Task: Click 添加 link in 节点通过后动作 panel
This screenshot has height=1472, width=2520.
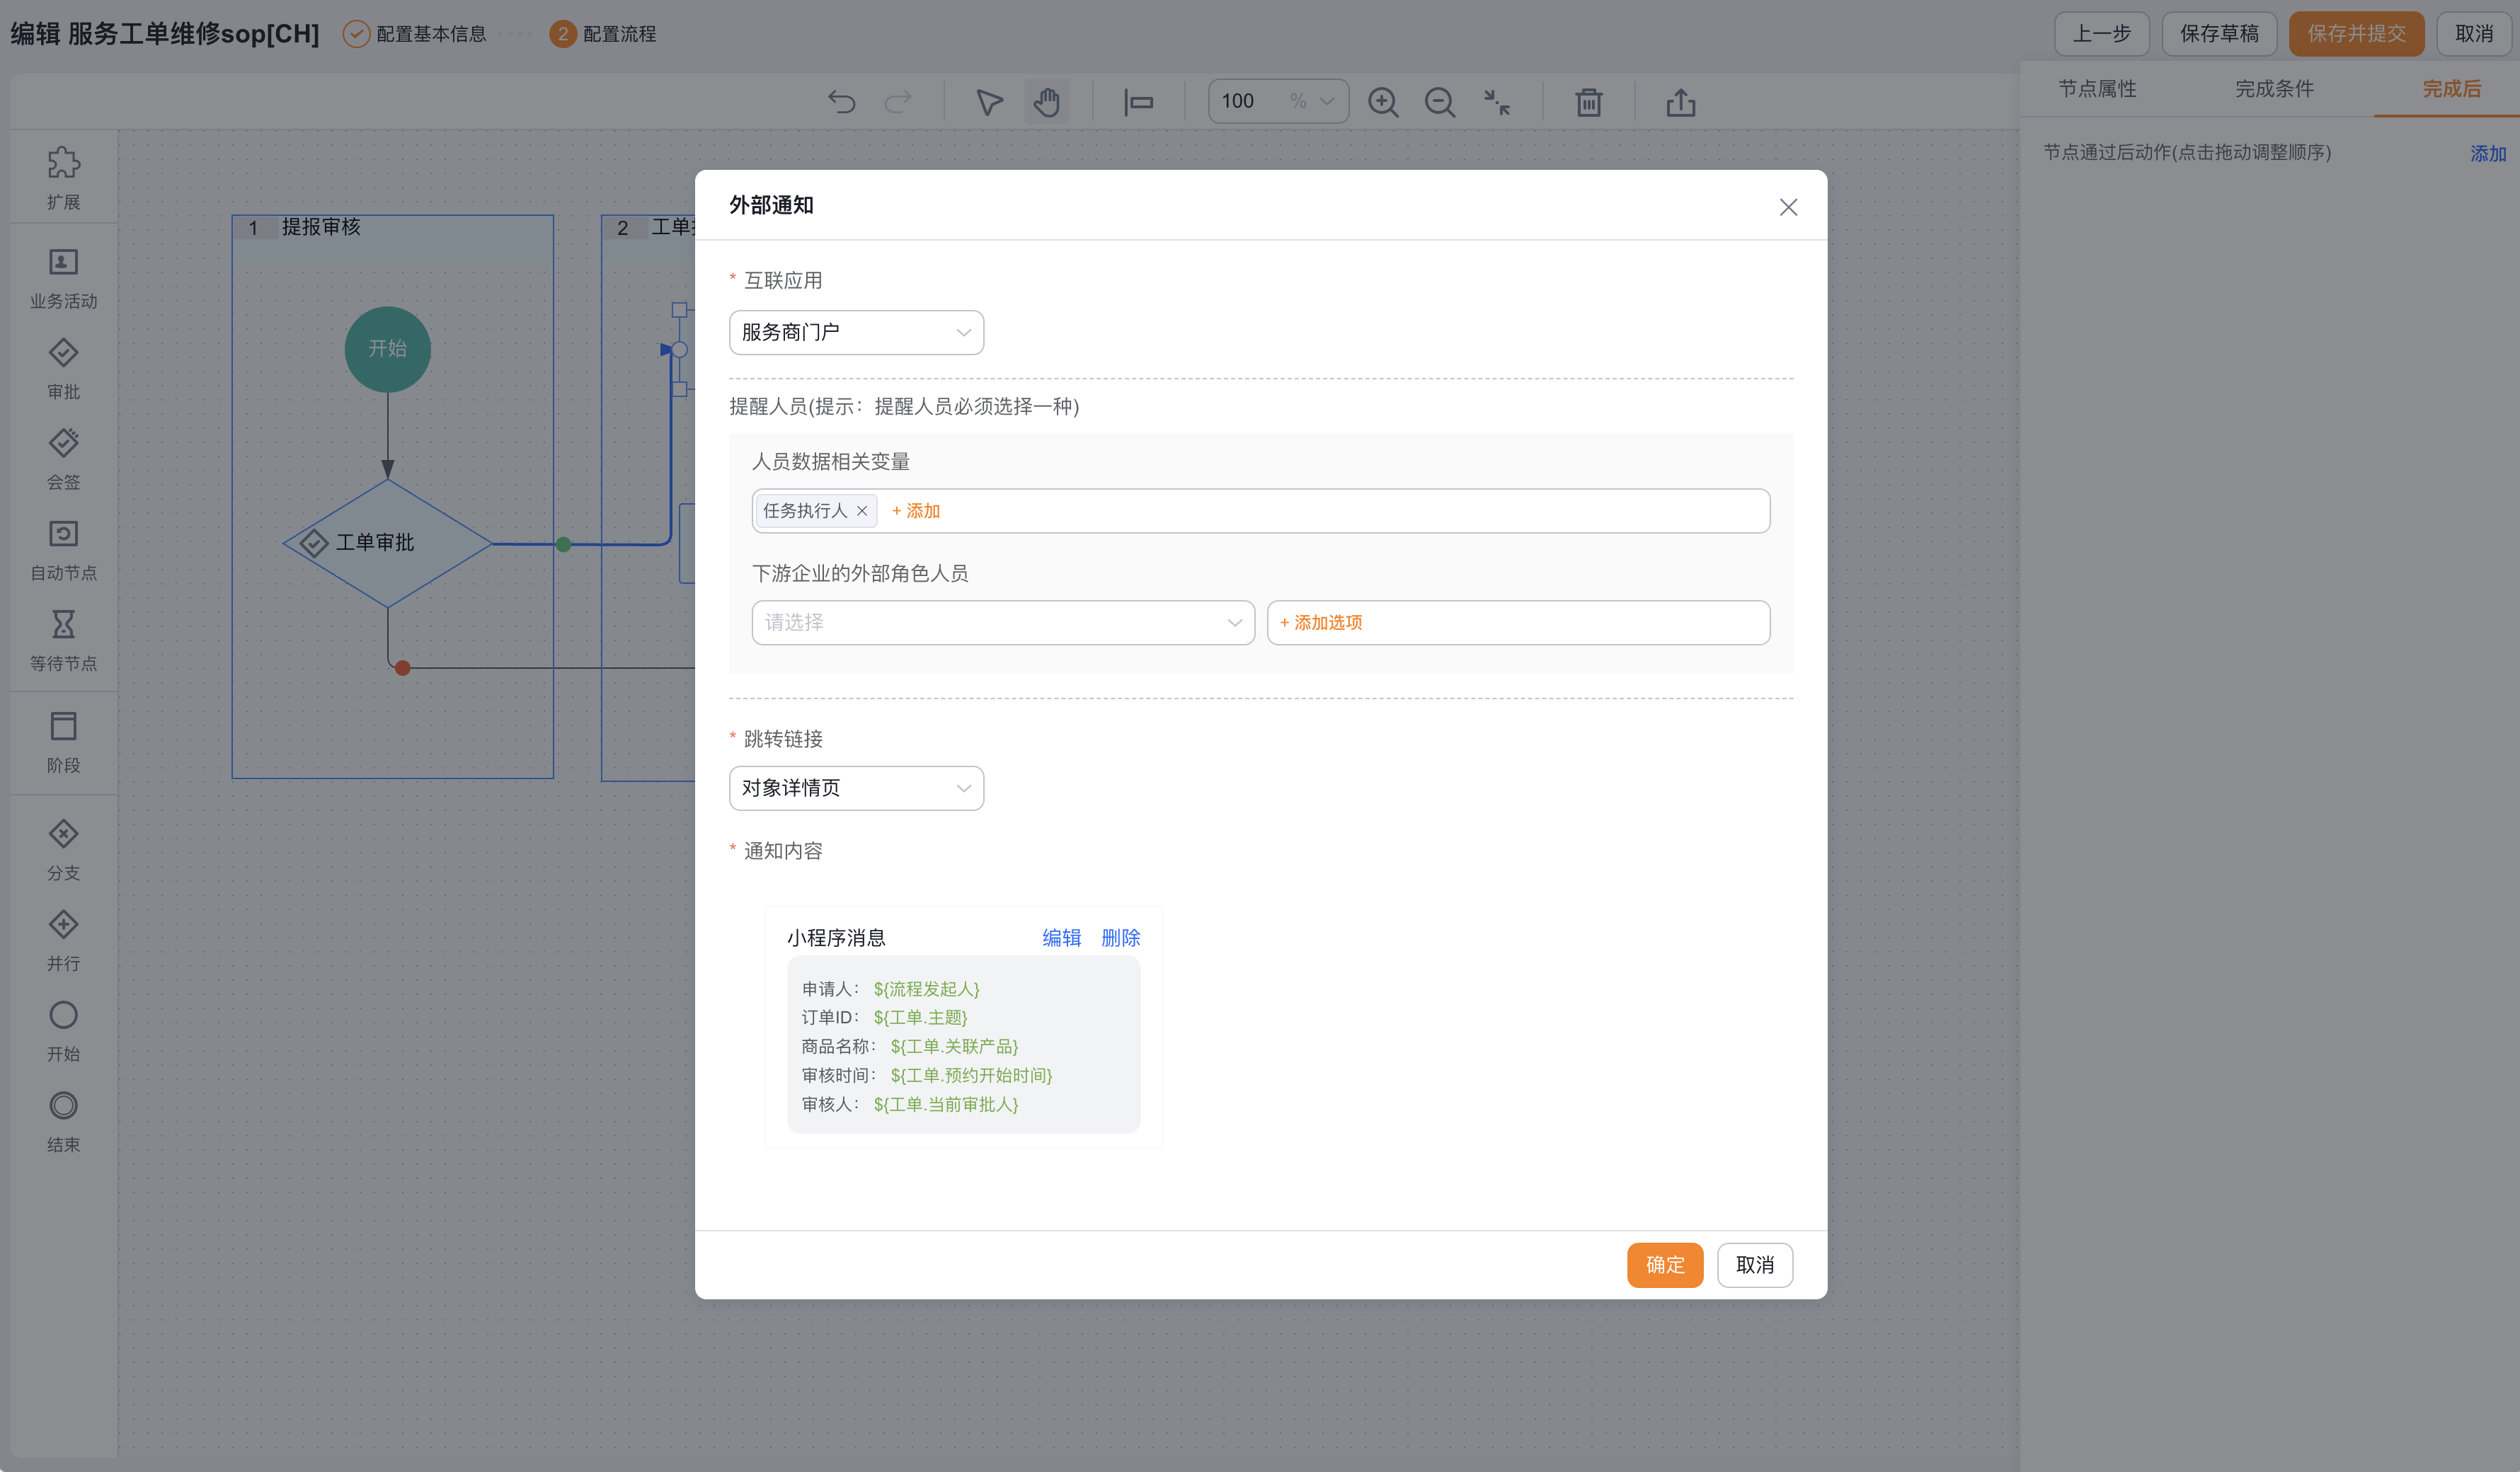Action: coord(2488,153)
